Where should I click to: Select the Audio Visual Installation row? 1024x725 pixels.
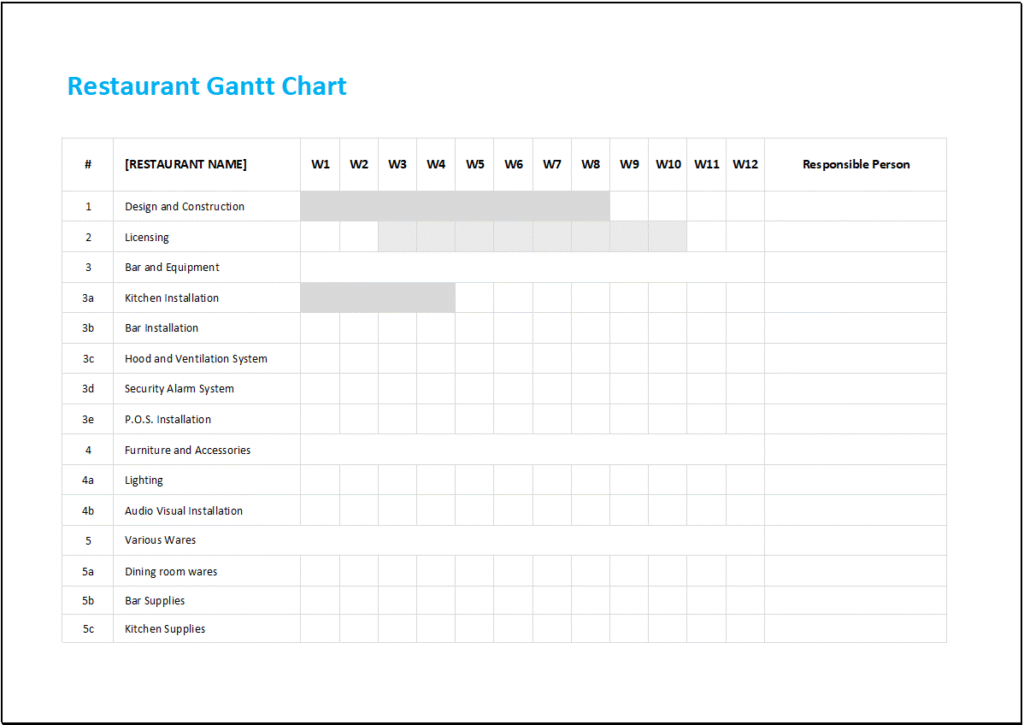pos(183,510)
